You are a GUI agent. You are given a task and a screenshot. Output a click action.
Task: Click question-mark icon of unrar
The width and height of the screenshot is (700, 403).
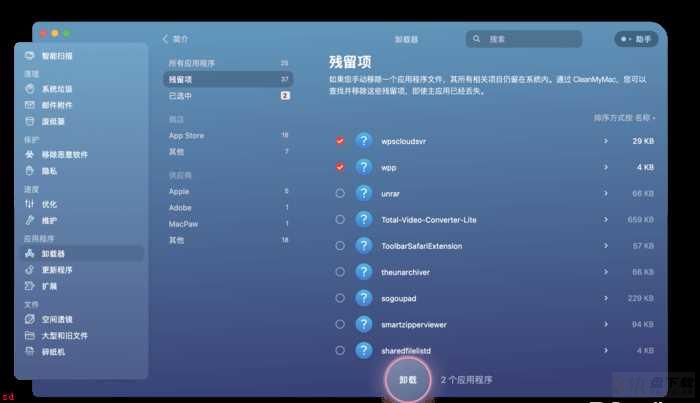[x=364, y=193]
